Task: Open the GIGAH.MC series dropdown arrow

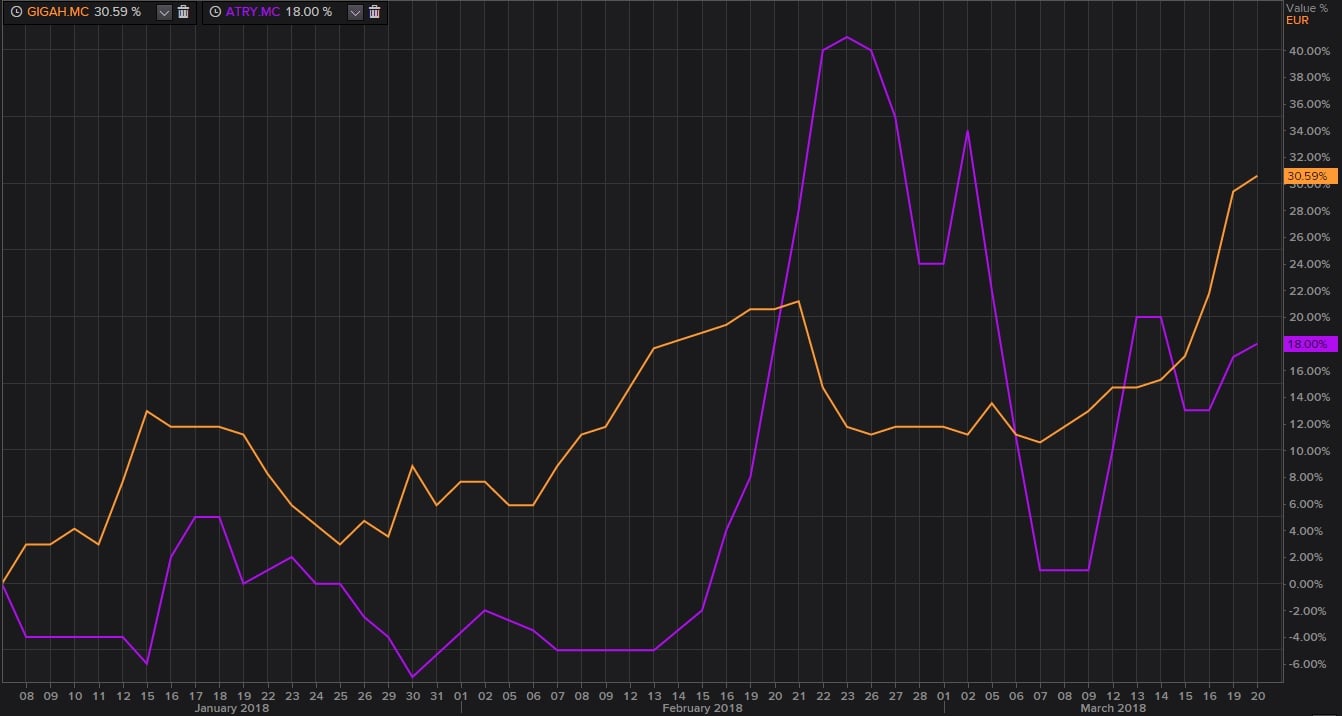Action: tap(163, 12)
